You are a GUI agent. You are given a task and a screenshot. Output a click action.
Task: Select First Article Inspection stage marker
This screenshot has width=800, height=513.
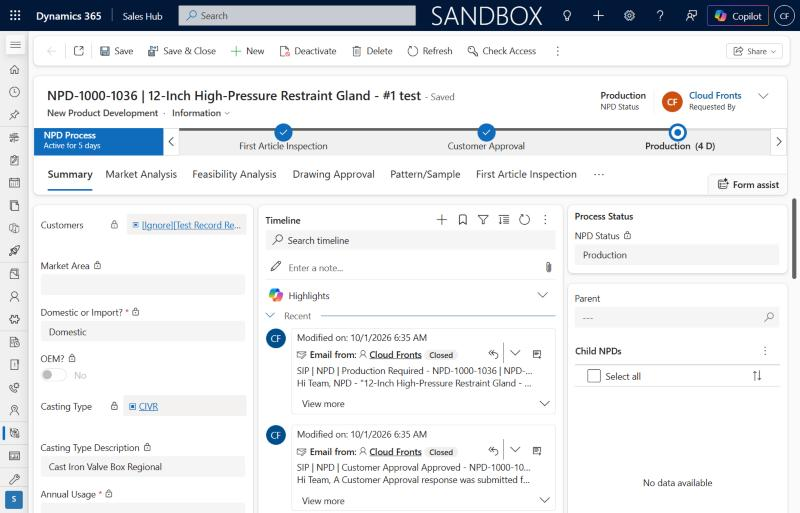[x=283, y=132]
